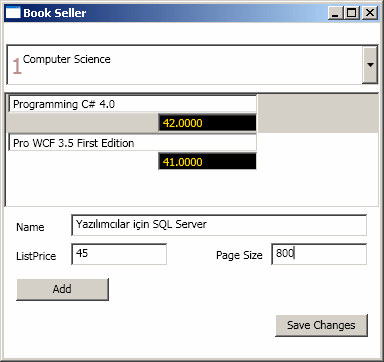Viewport: 384px width, 362px height.
Task: Maximize the Book Seller window
Action: (352, 13)
